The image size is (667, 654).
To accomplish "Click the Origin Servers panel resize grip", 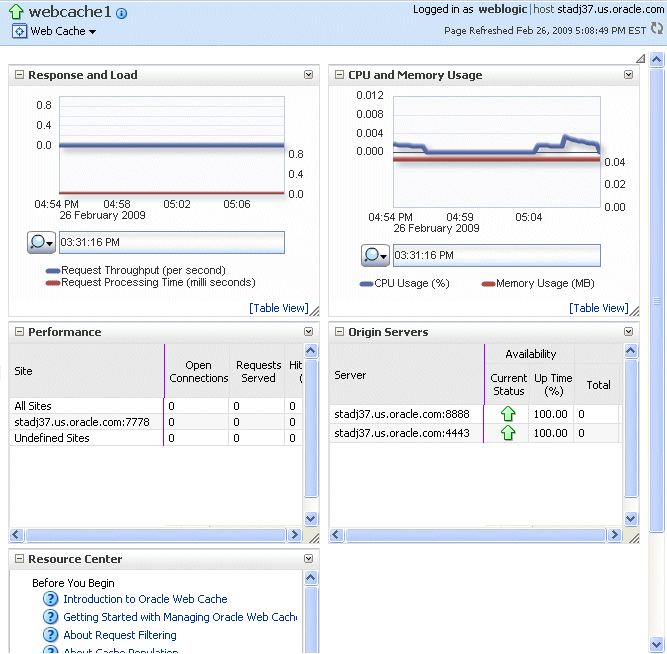I will click(634, 538).
